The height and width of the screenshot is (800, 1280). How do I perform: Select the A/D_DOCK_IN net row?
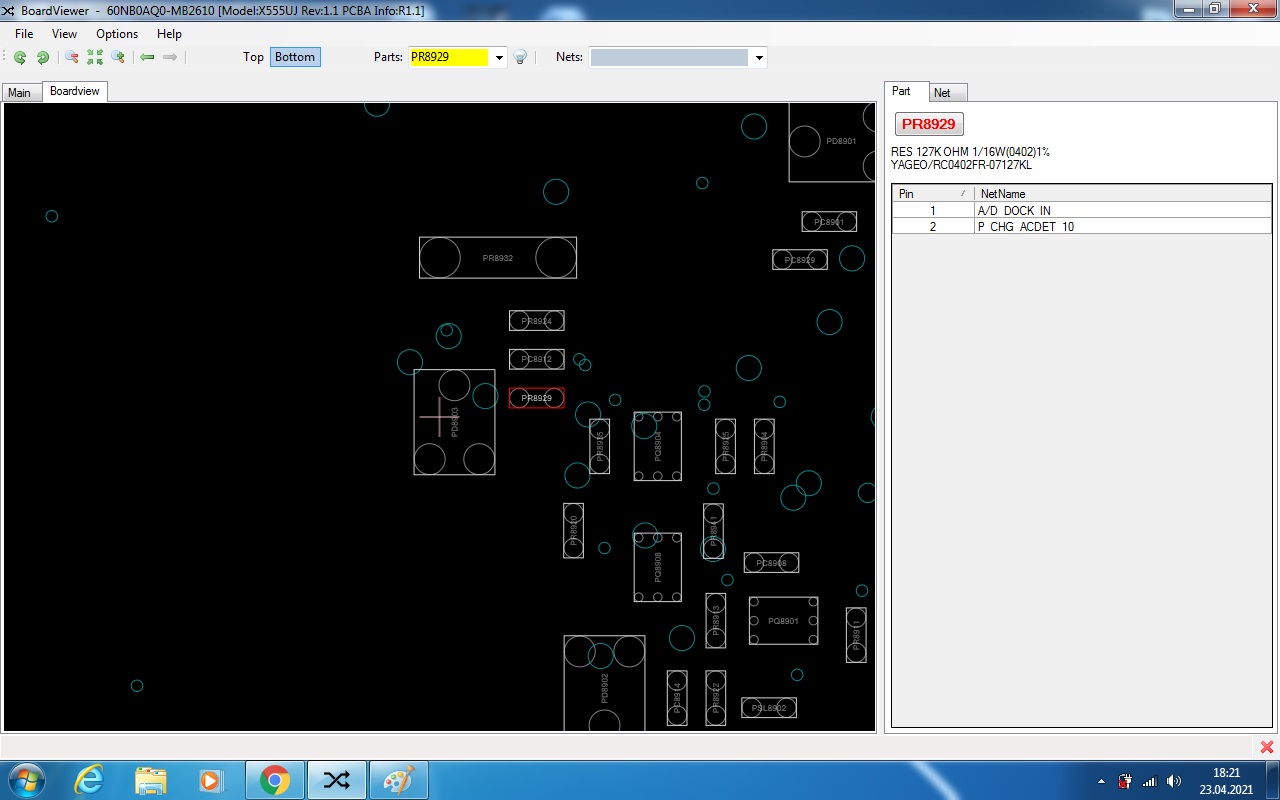[x=1082, y=210]
